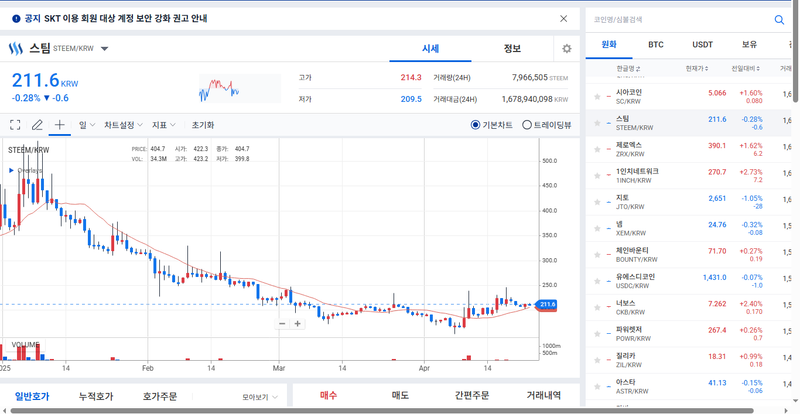Viewport: 800px width, 414px height.
Task: Favorite star for 질리카 ZIL/KRW
Action: (x=597, y=360)
